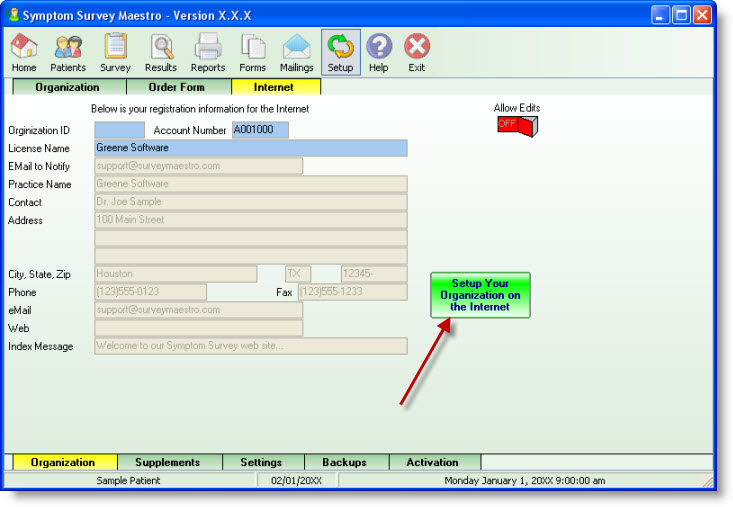Image resolution: width=733 pixels, height=507 pixels.
Task: Open the Home toolbar icon
Action: [x=24, y=52]
